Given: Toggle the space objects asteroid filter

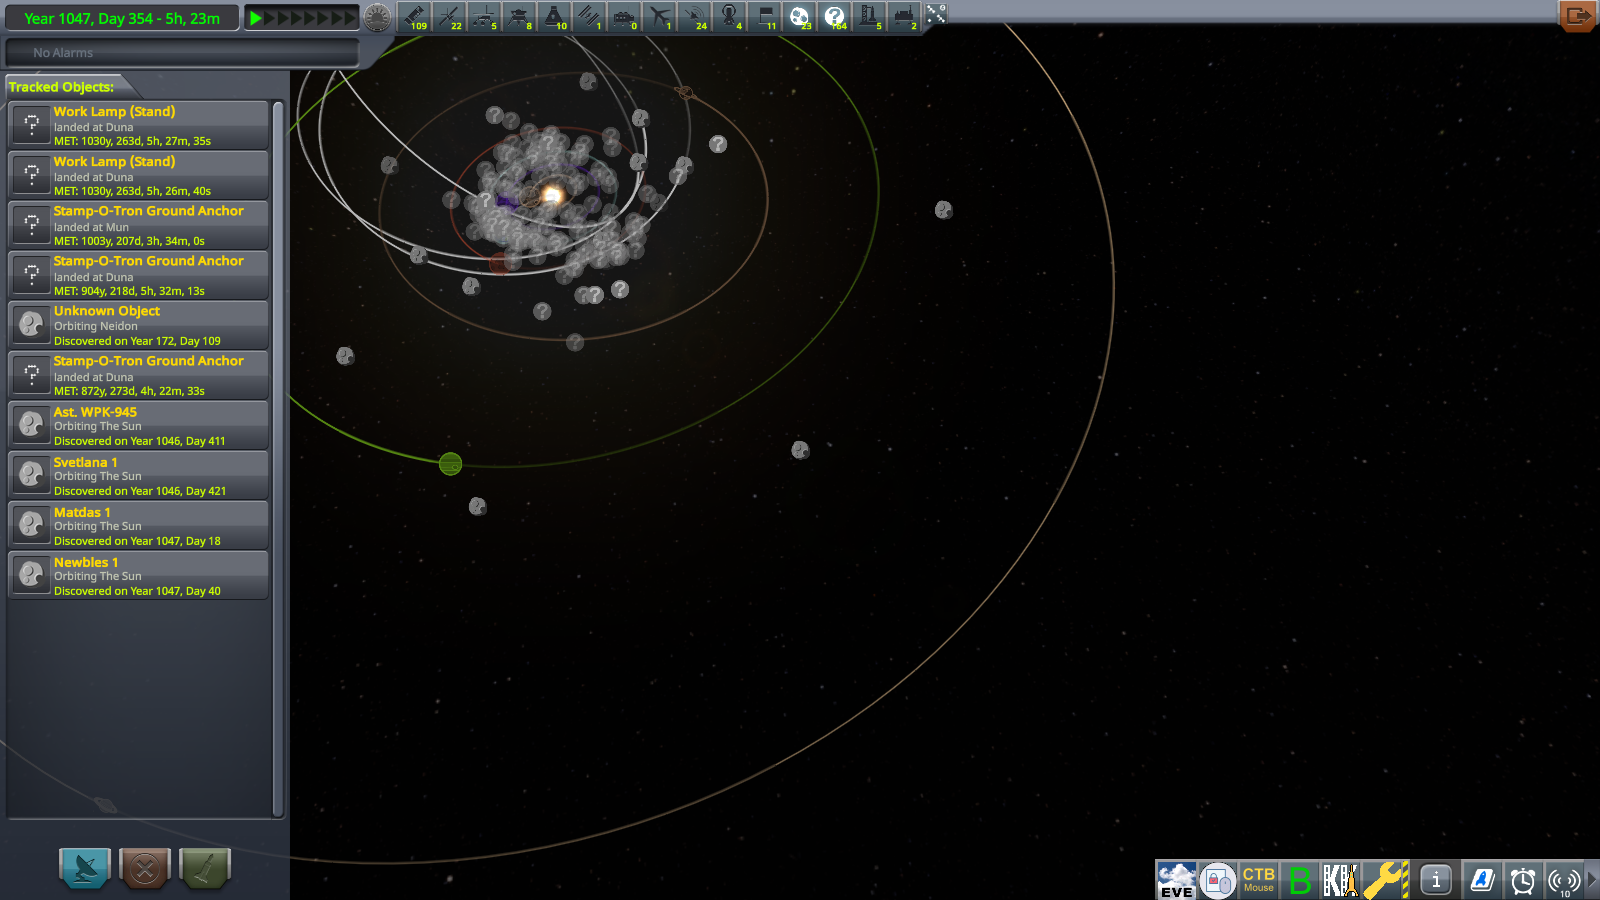Looking at the screenshot, I should pyautogui.click(x=799, y=17).
